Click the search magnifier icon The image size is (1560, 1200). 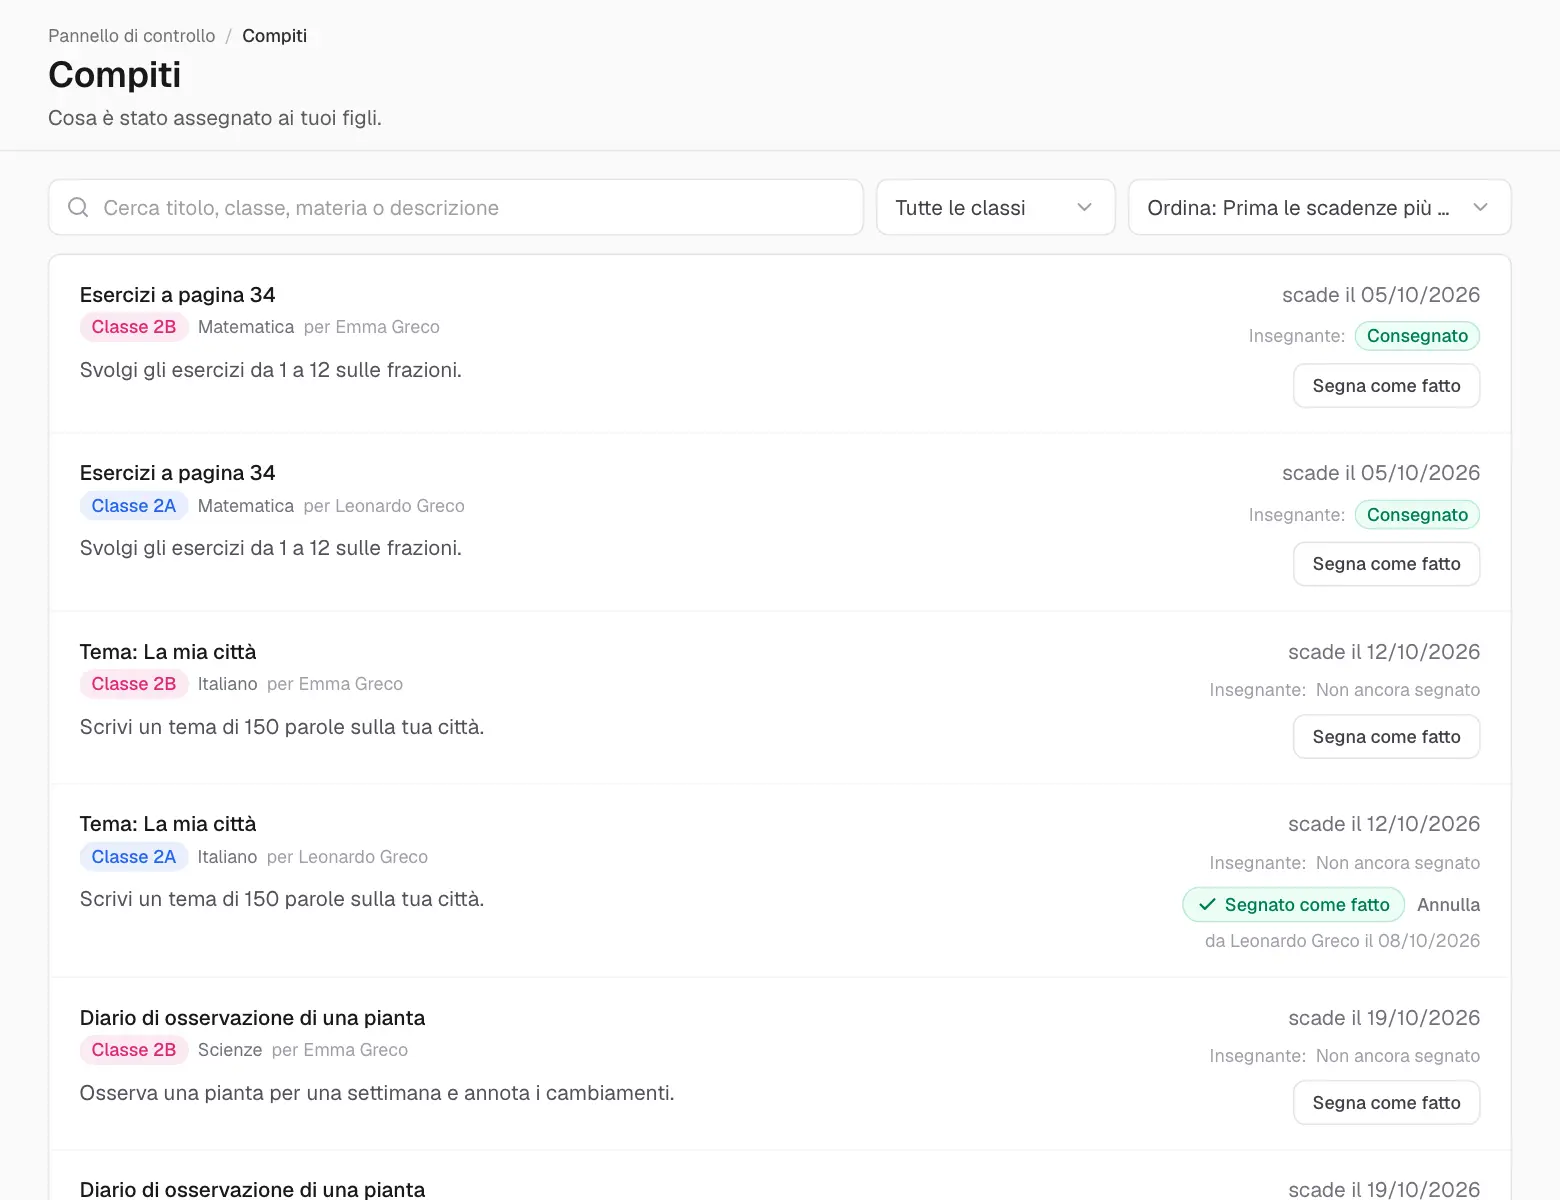tap(78, 207)
